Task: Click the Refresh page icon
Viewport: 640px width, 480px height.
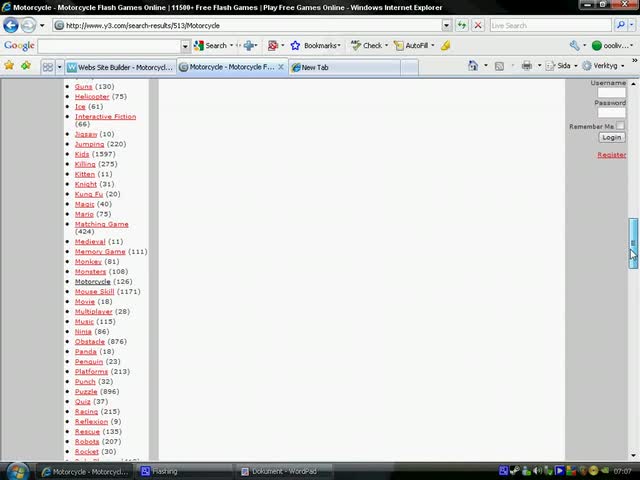Action: pos(462,25)
